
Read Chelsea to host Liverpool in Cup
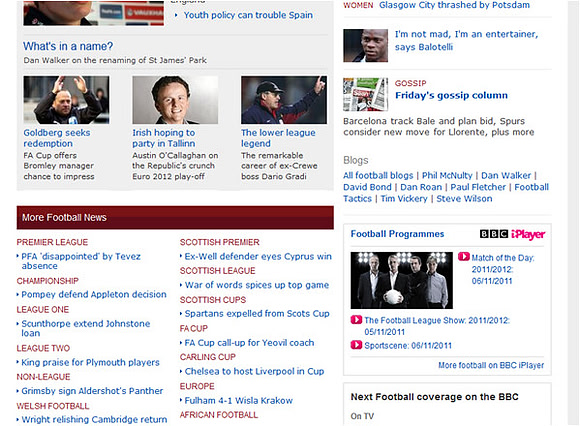click(x=254, y=371)
